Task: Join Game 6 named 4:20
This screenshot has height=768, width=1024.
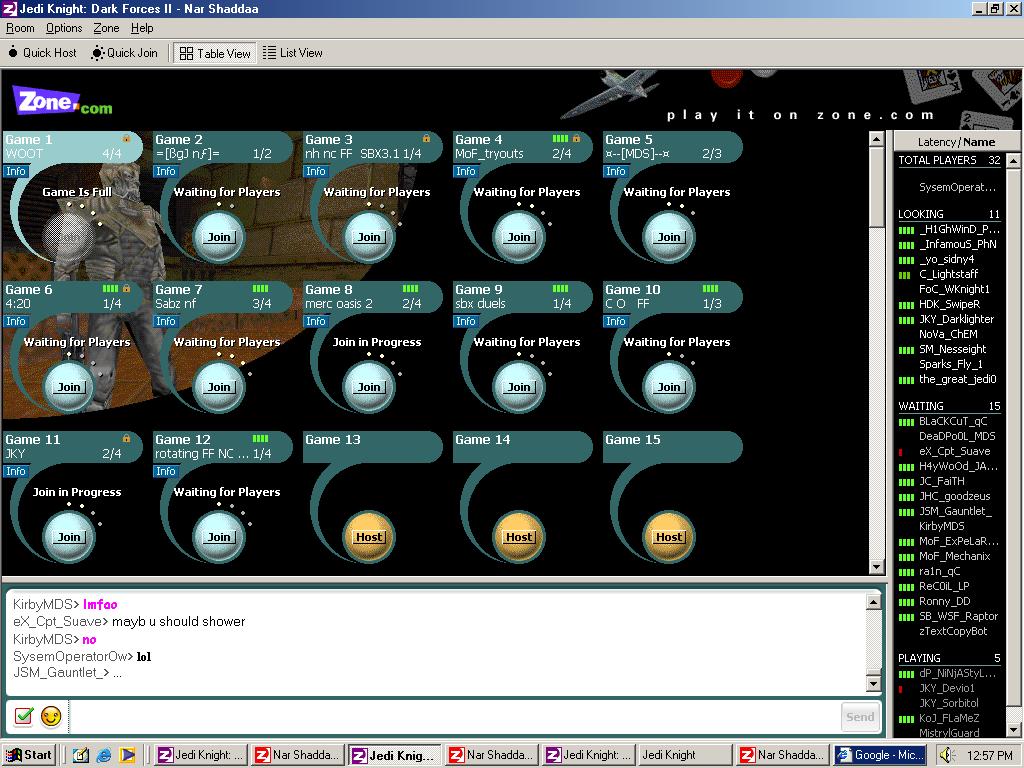Action: pyautogui.click(x=69, y=387)
